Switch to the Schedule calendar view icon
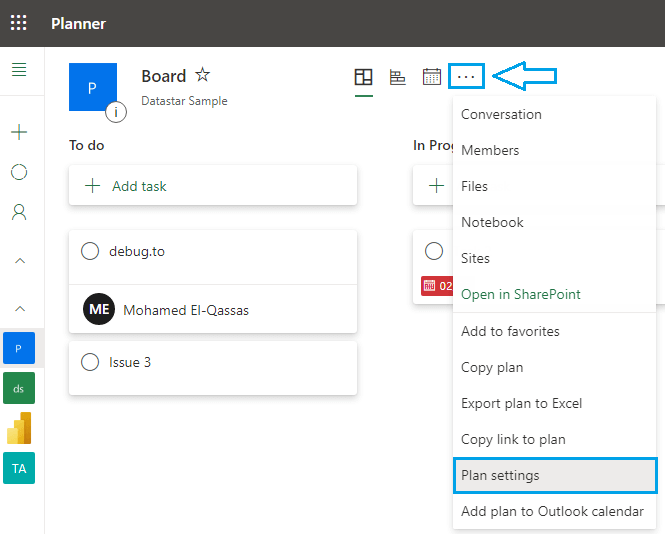 coord(432,77)
